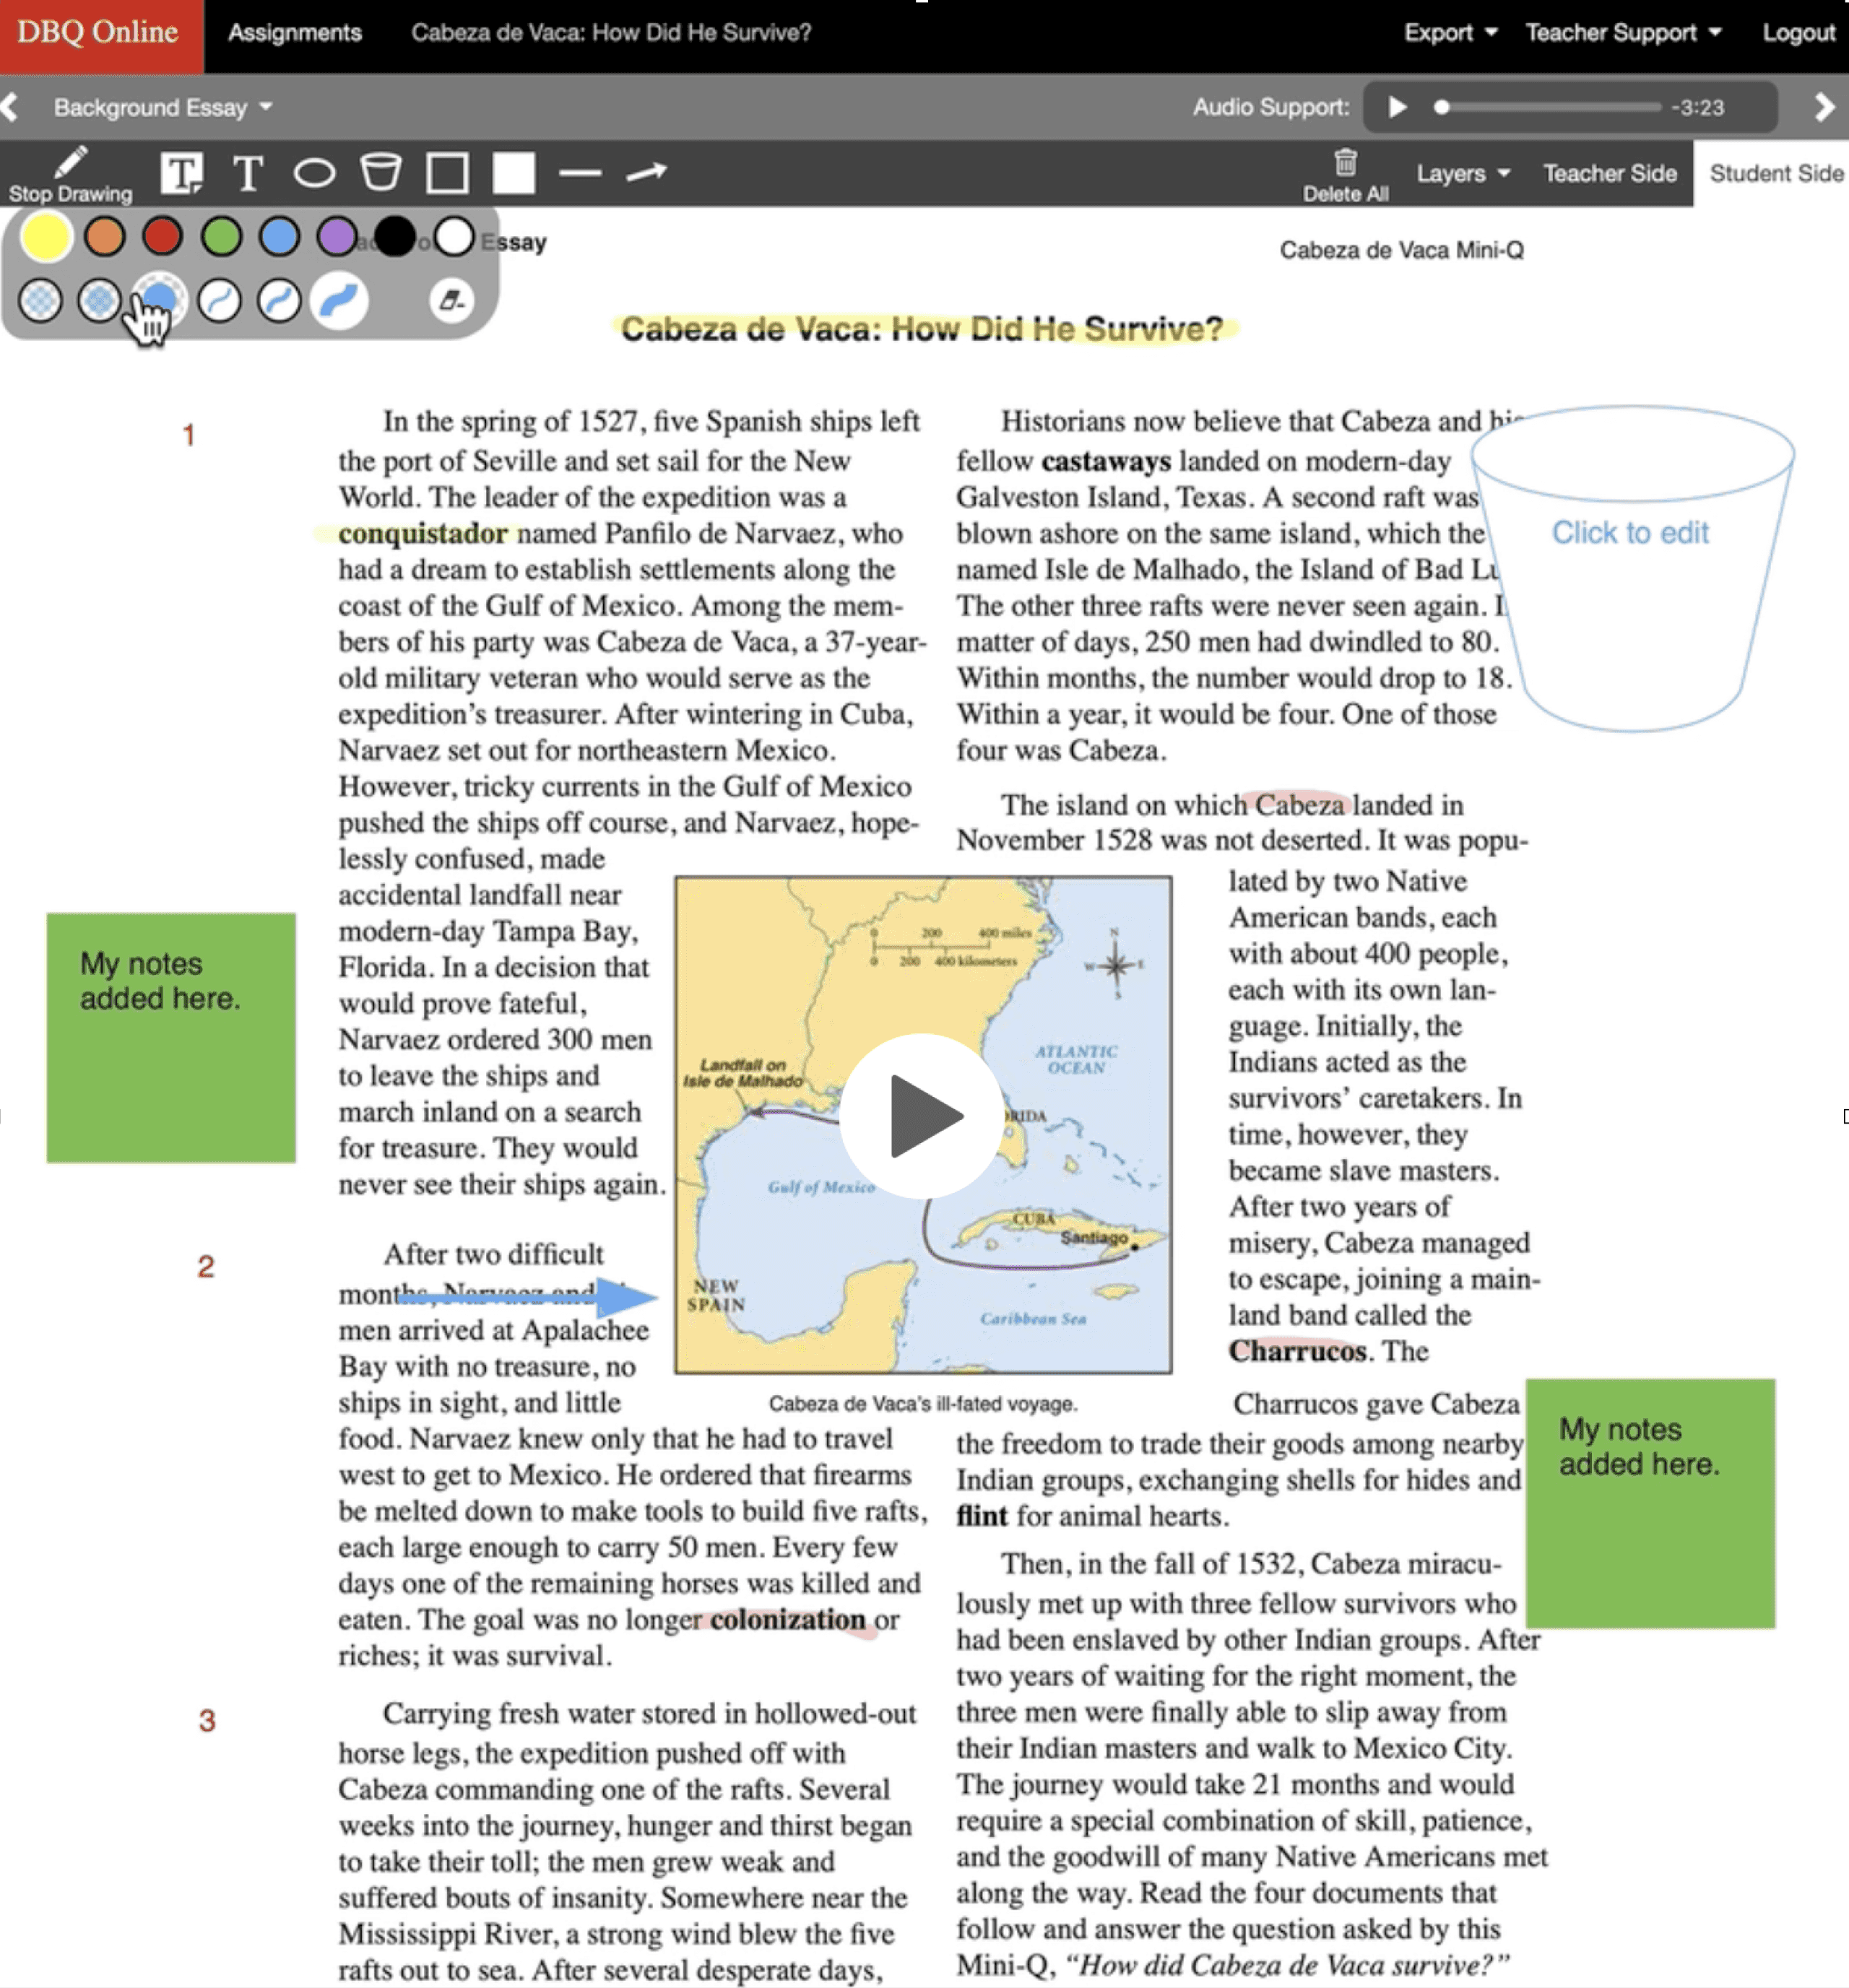Click the highlighted word 'conquistador'
The image size is (1849, 1988).
click(422, 533)
